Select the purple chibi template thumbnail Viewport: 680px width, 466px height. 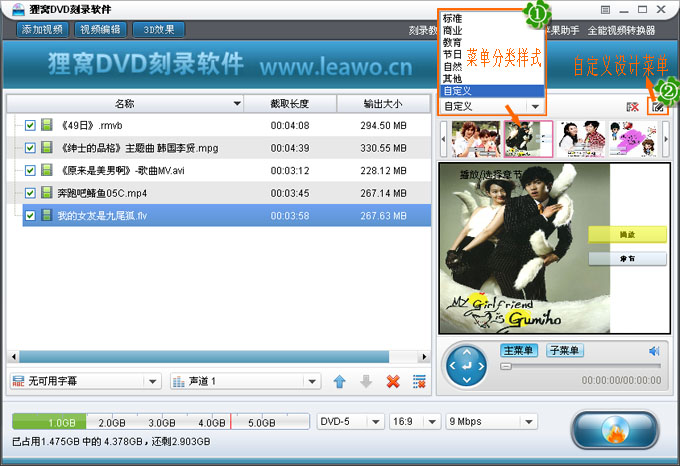[x=633, y=139]
